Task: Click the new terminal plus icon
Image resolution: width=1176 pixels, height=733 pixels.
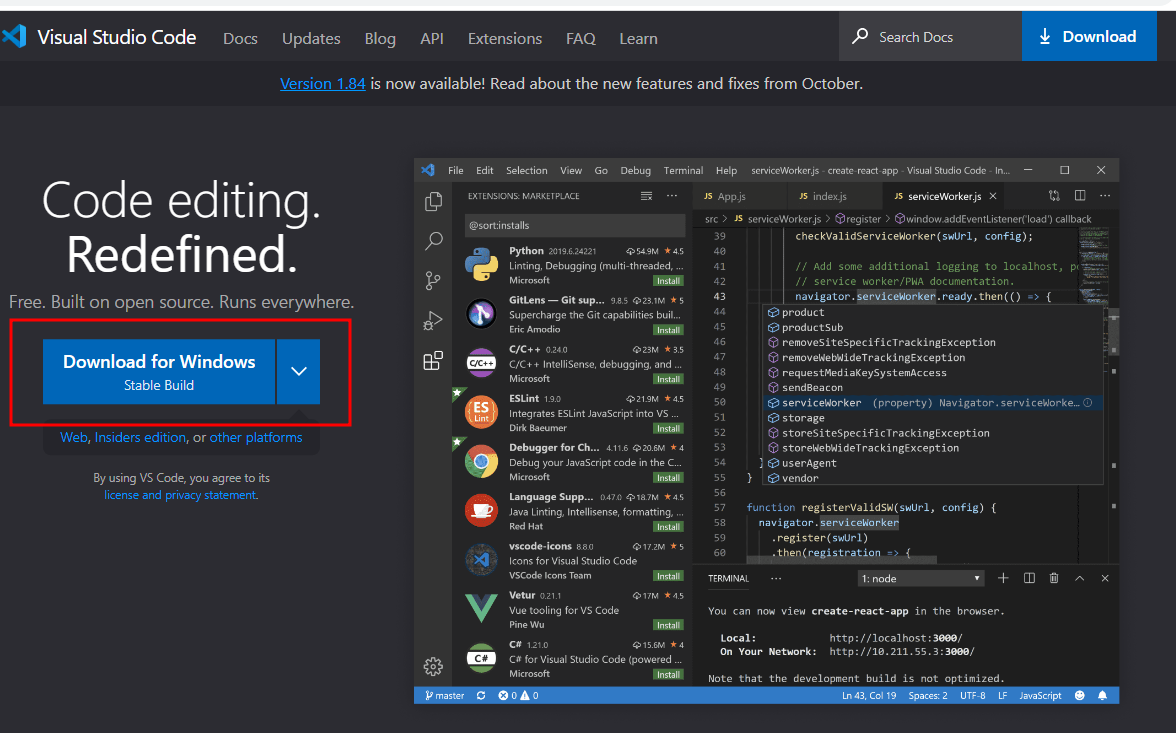Action: [x=1003, y=578]
